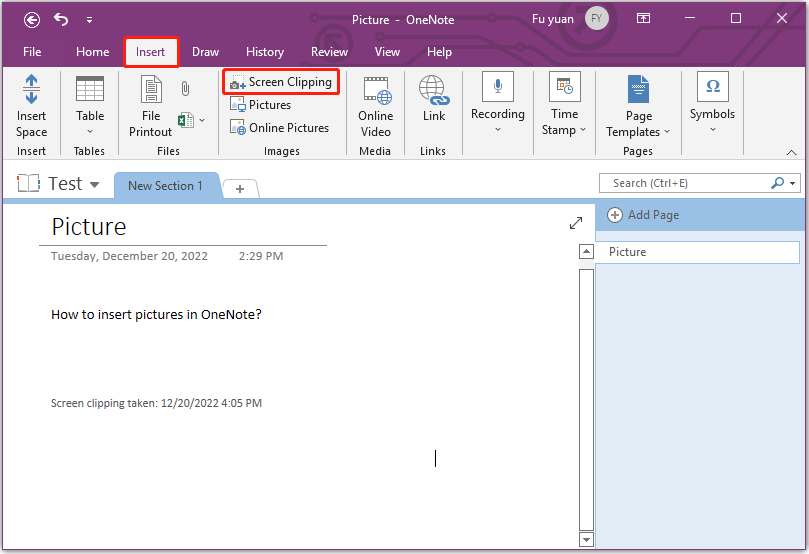Select the New Section 1 tab
The width and height of the screenshot is (809, 554).
[x=165, y=186]
